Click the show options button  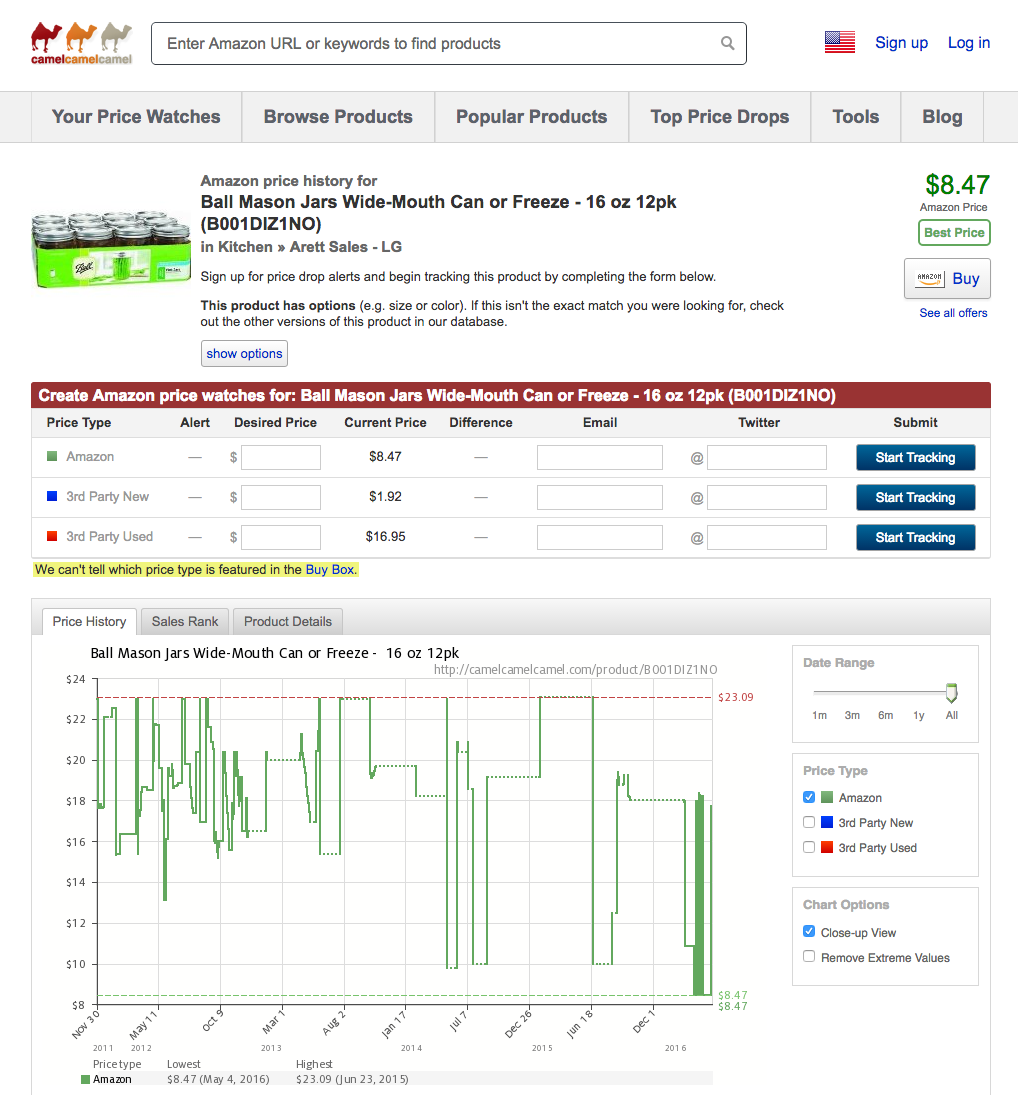pos(244,353)
